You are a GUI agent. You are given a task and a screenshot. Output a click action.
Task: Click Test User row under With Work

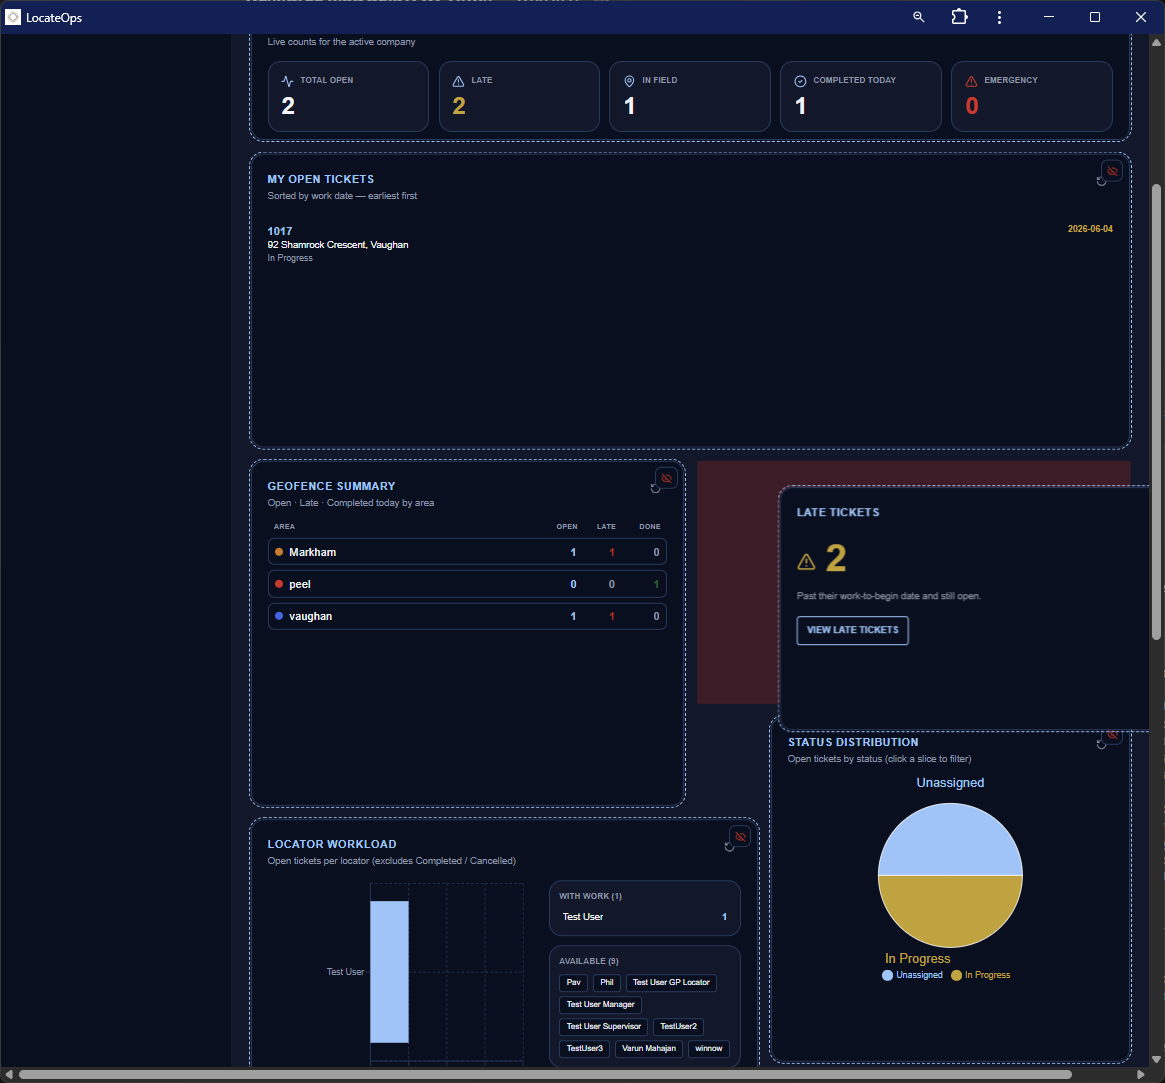pyautogui.click(x=644, y=917)
